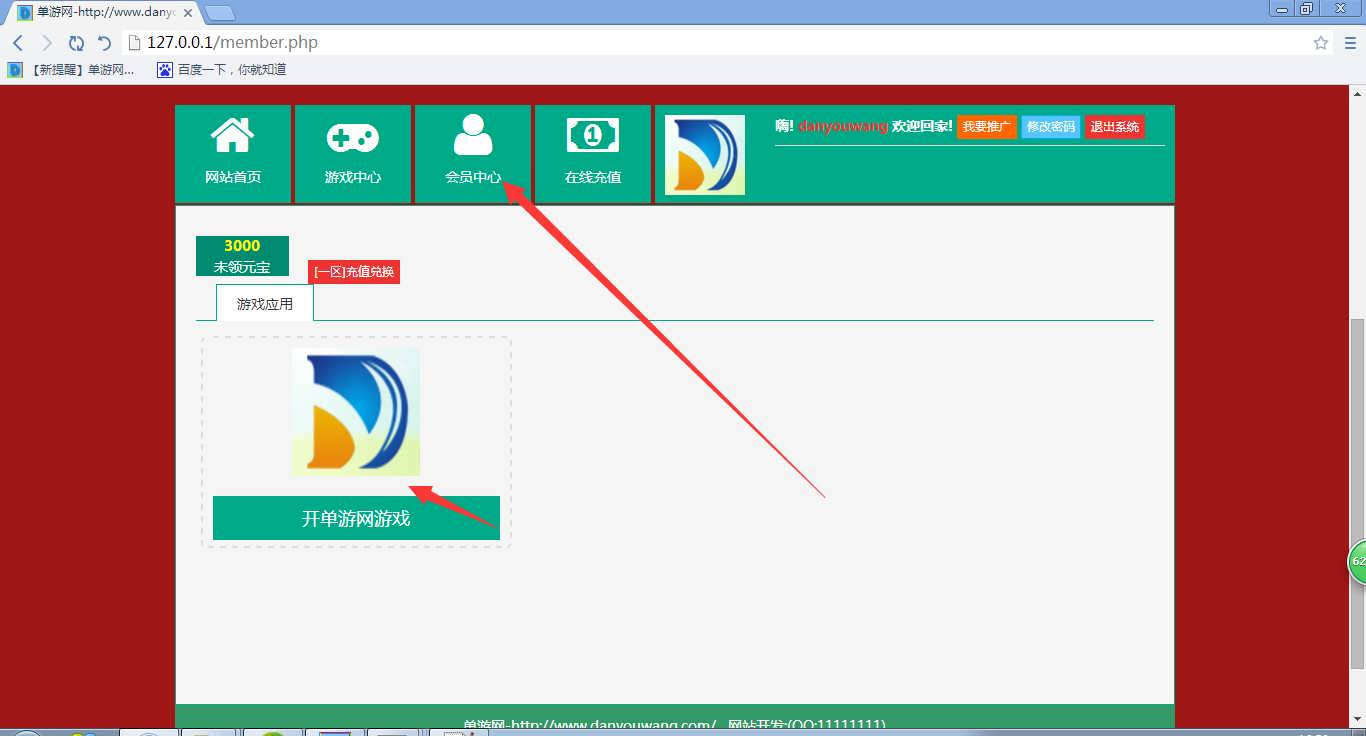1366x736 pixels.
Task: Click the address bar URL field
Action: point(700,43)
